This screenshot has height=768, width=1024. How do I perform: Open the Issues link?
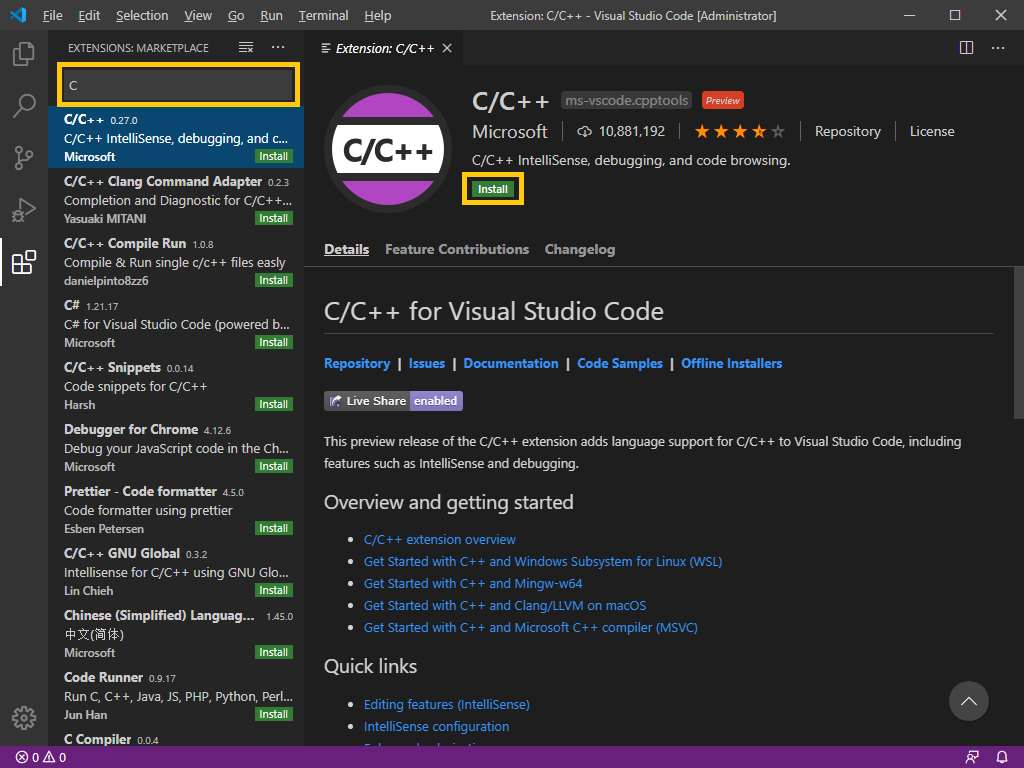pos(426,364)
